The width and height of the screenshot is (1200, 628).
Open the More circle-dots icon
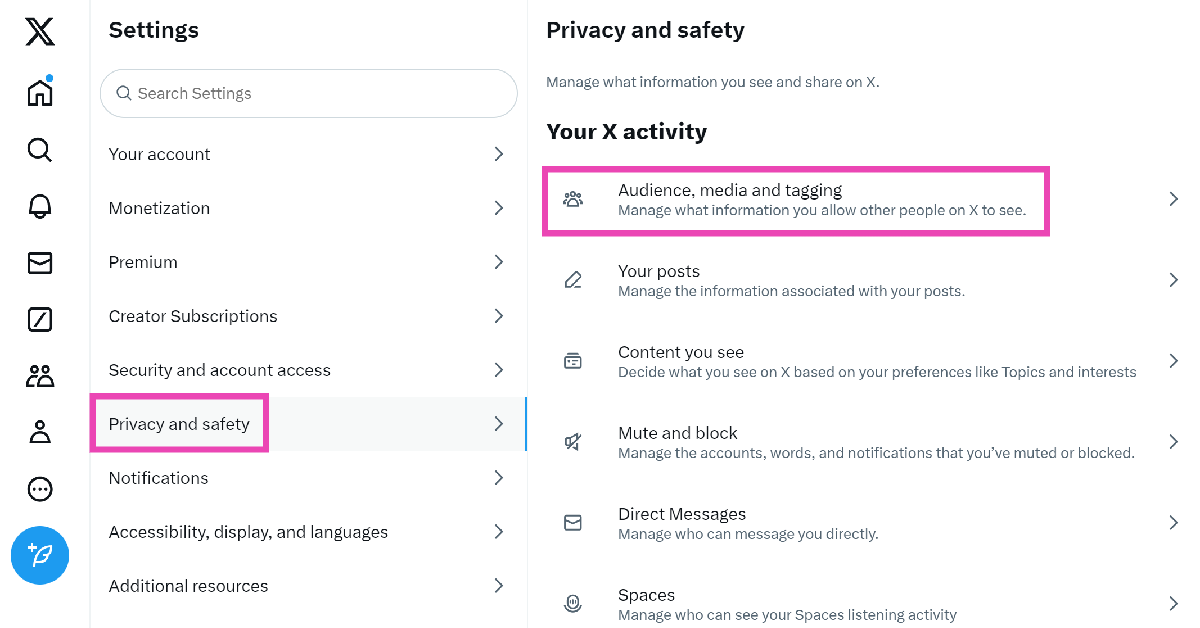(40, 489)
